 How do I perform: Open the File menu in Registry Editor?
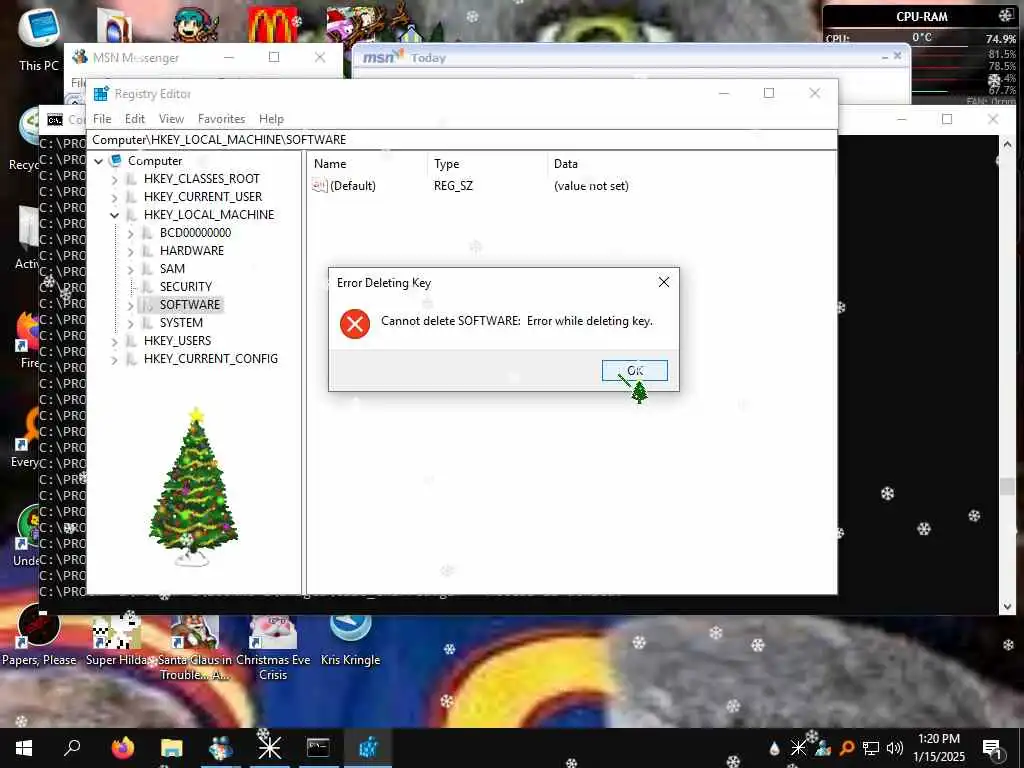coord(102,119)
